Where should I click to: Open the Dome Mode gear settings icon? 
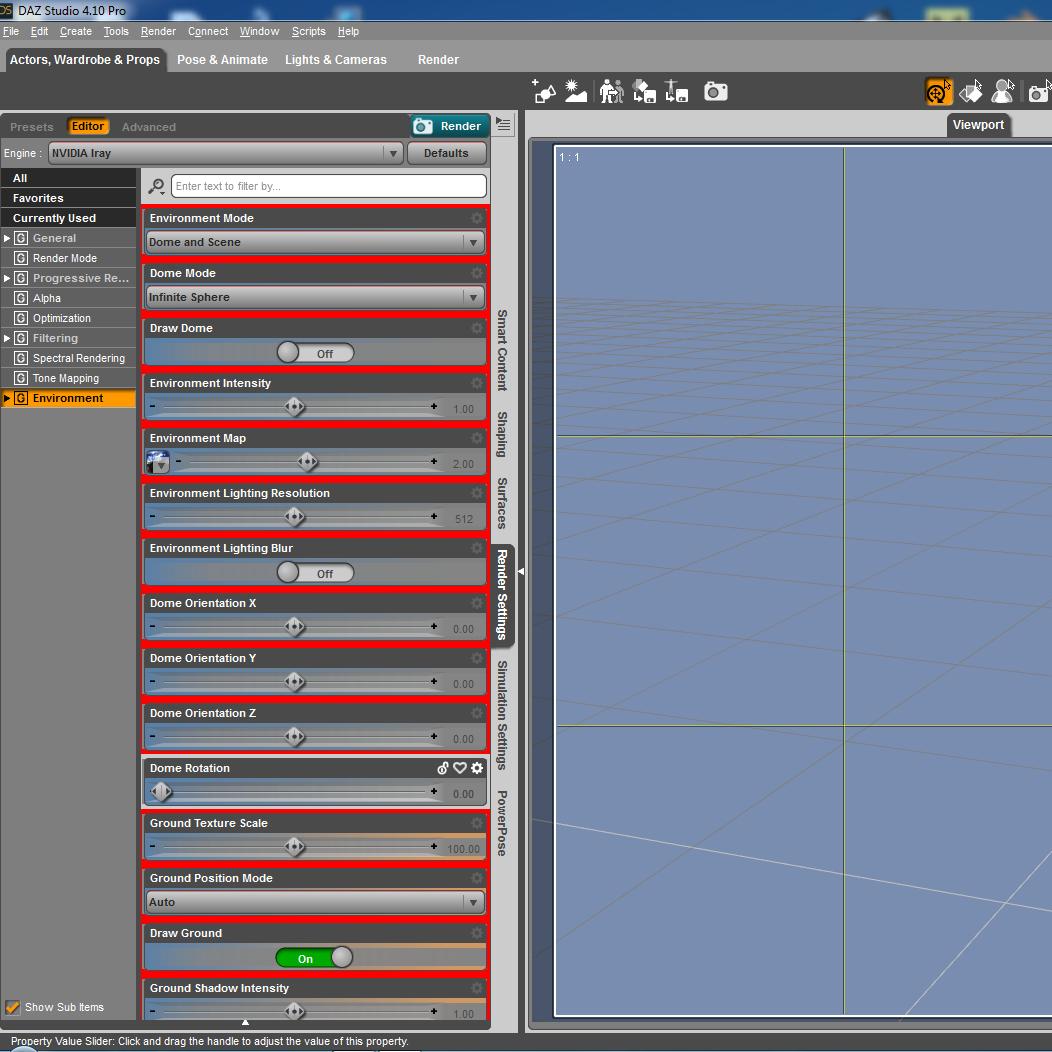tap(477, 273)
